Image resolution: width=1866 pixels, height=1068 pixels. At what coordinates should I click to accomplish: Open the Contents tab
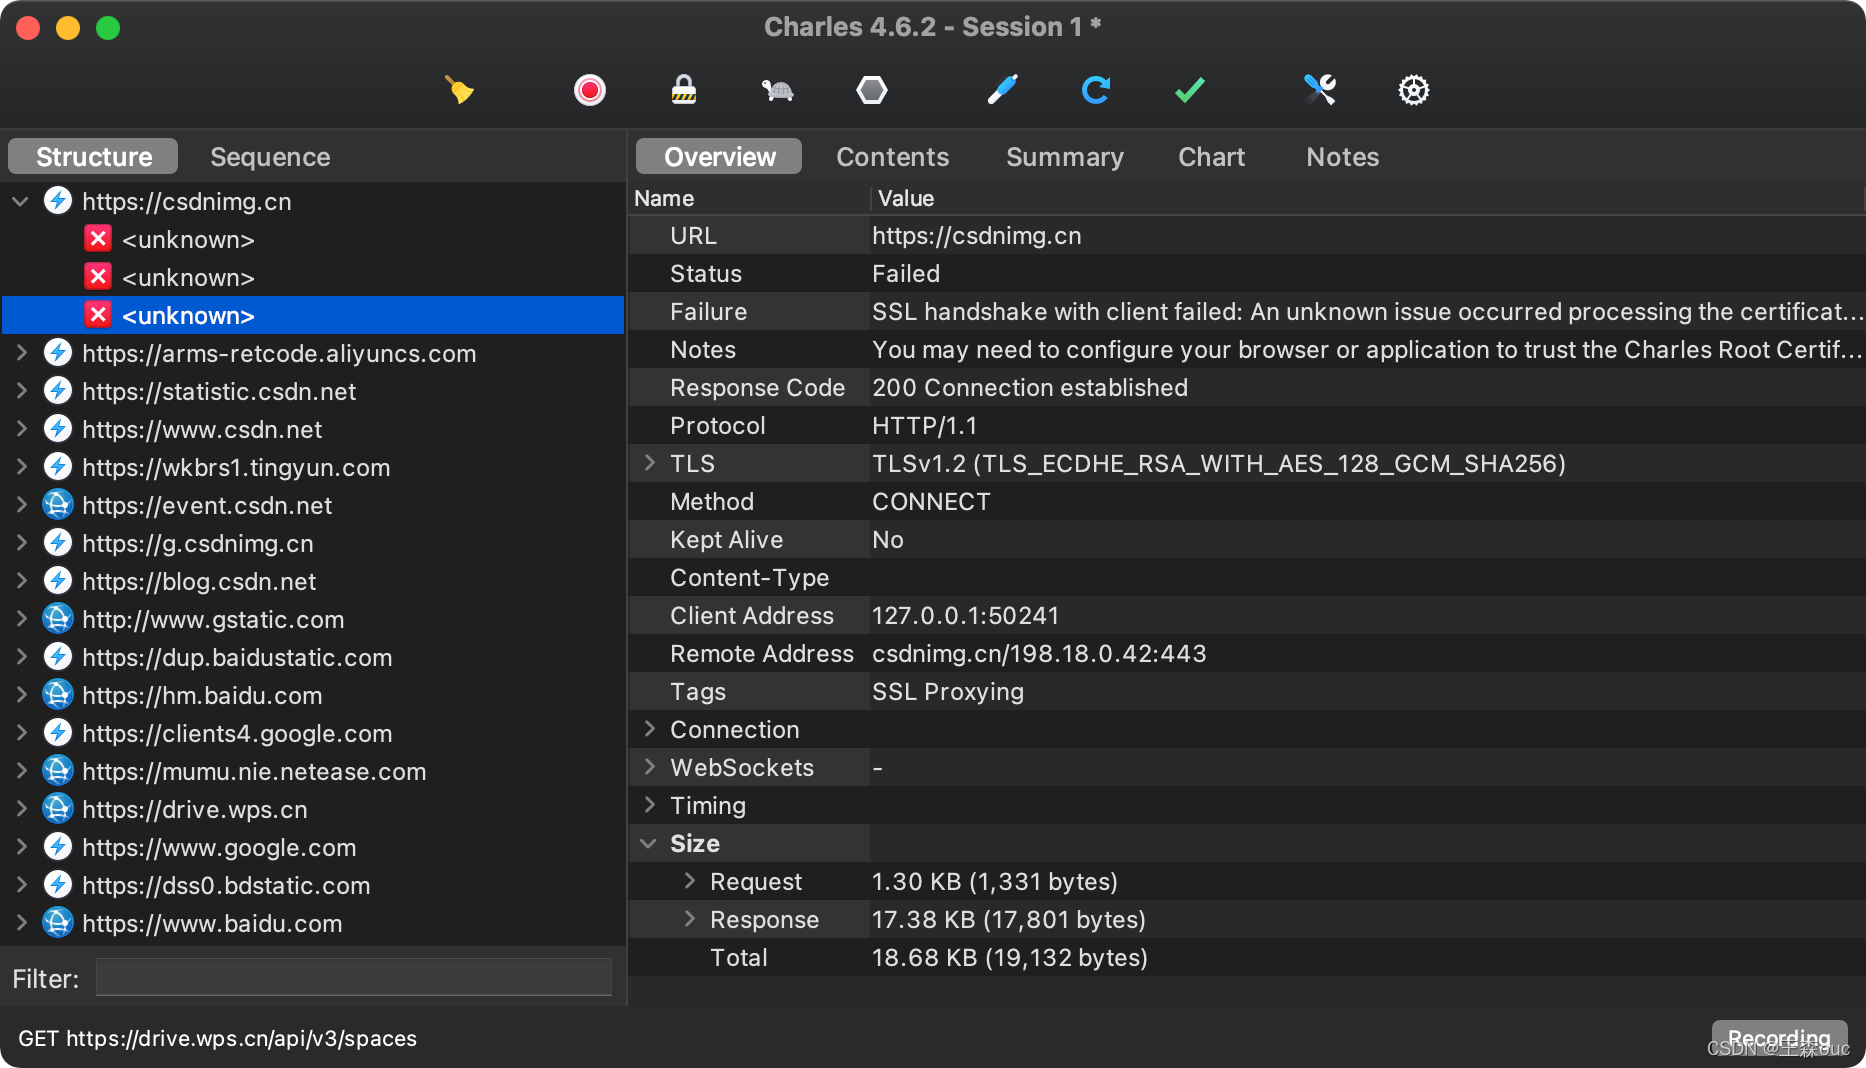click(x=892, y=157)
